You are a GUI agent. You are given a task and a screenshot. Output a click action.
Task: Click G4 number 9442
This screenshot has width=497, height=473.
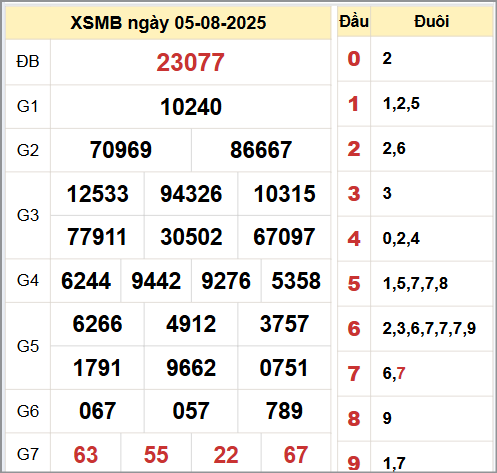click(x=156, y=281)
